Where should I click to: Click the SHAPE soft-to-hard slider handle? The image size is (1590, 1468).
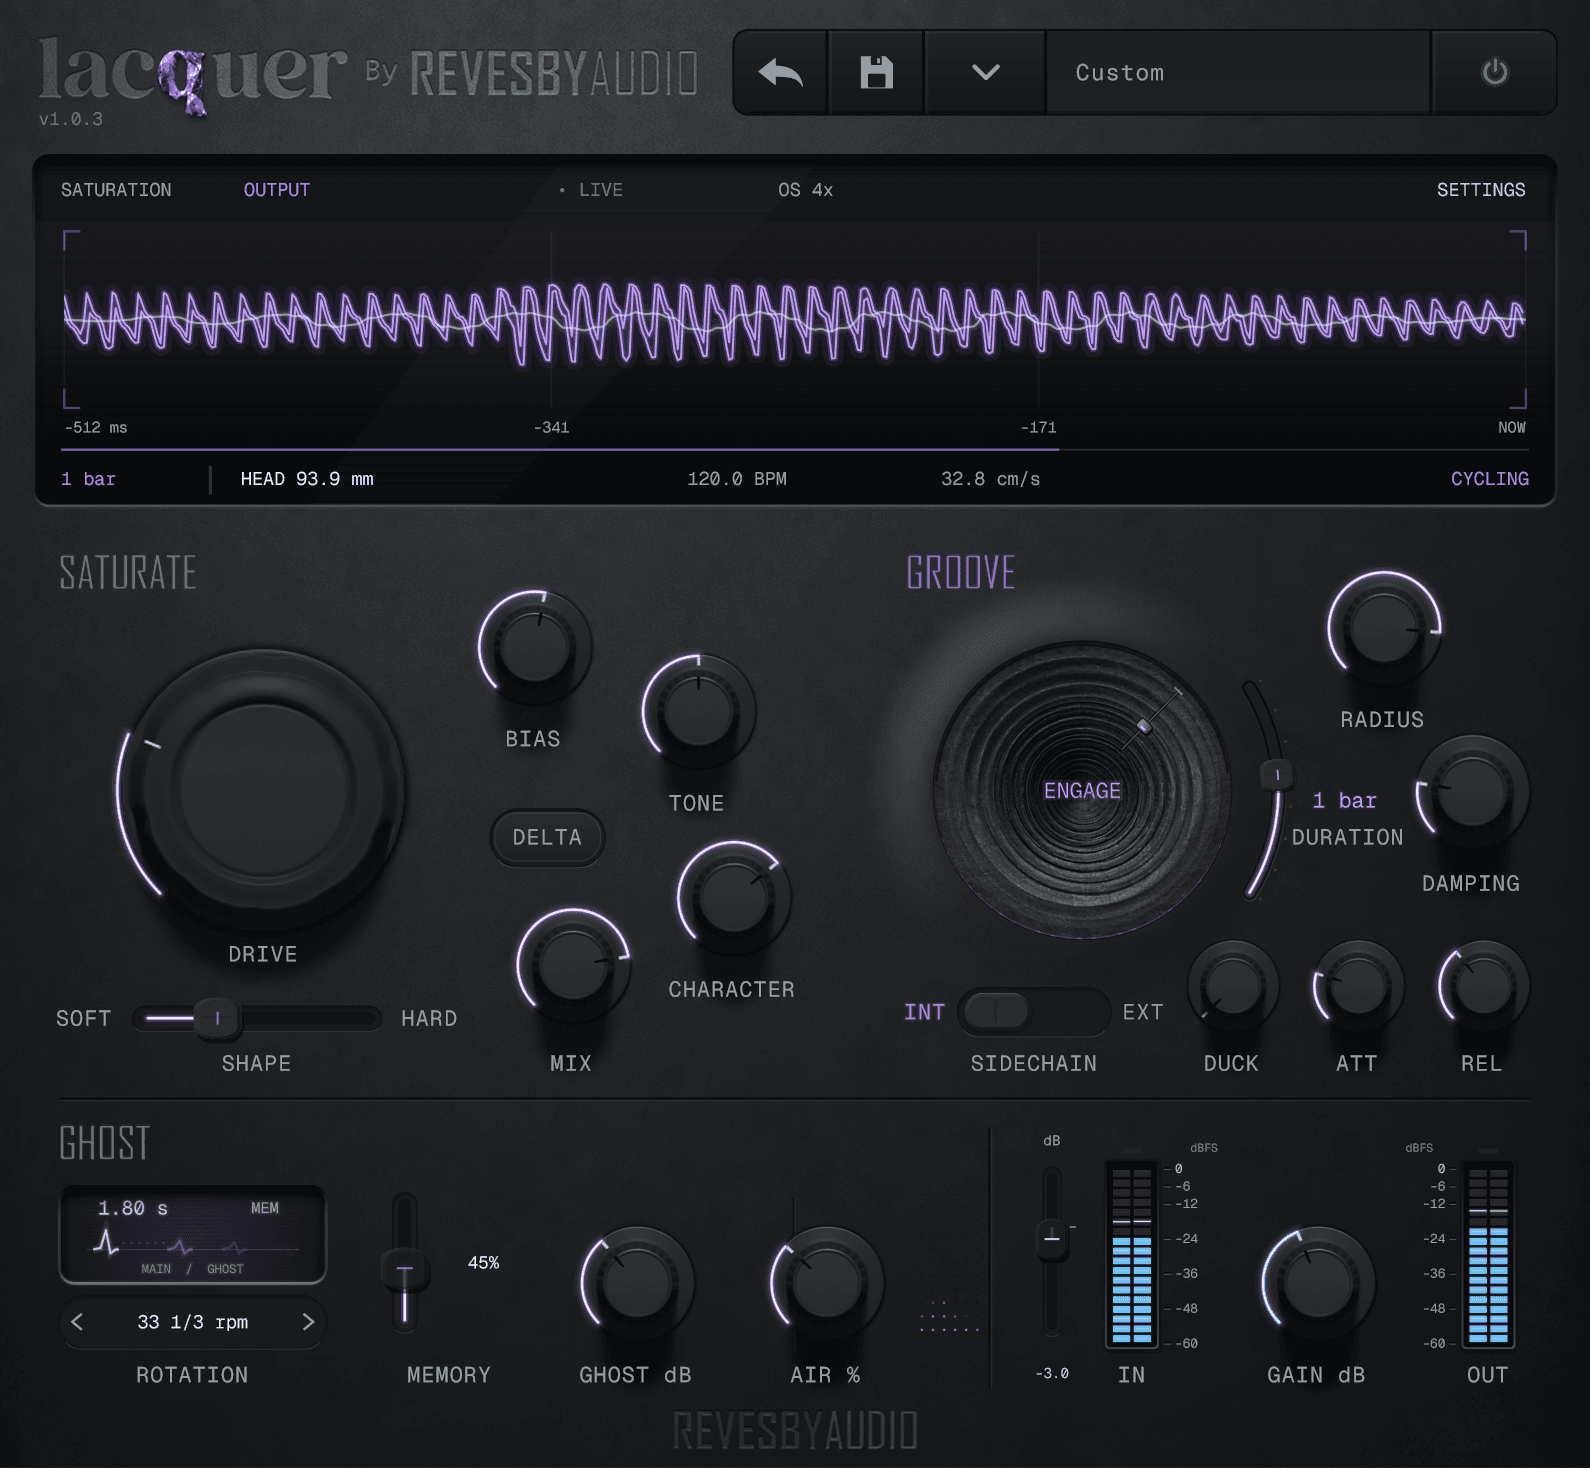click(217, 1019)
